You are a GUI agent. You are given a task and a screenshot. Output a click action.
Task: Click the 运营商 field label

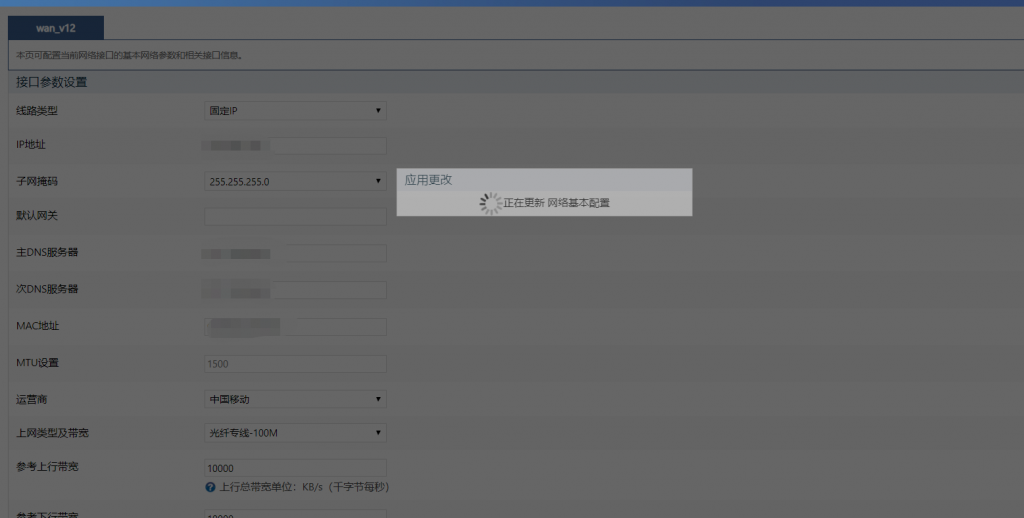(x=31, y=399)
